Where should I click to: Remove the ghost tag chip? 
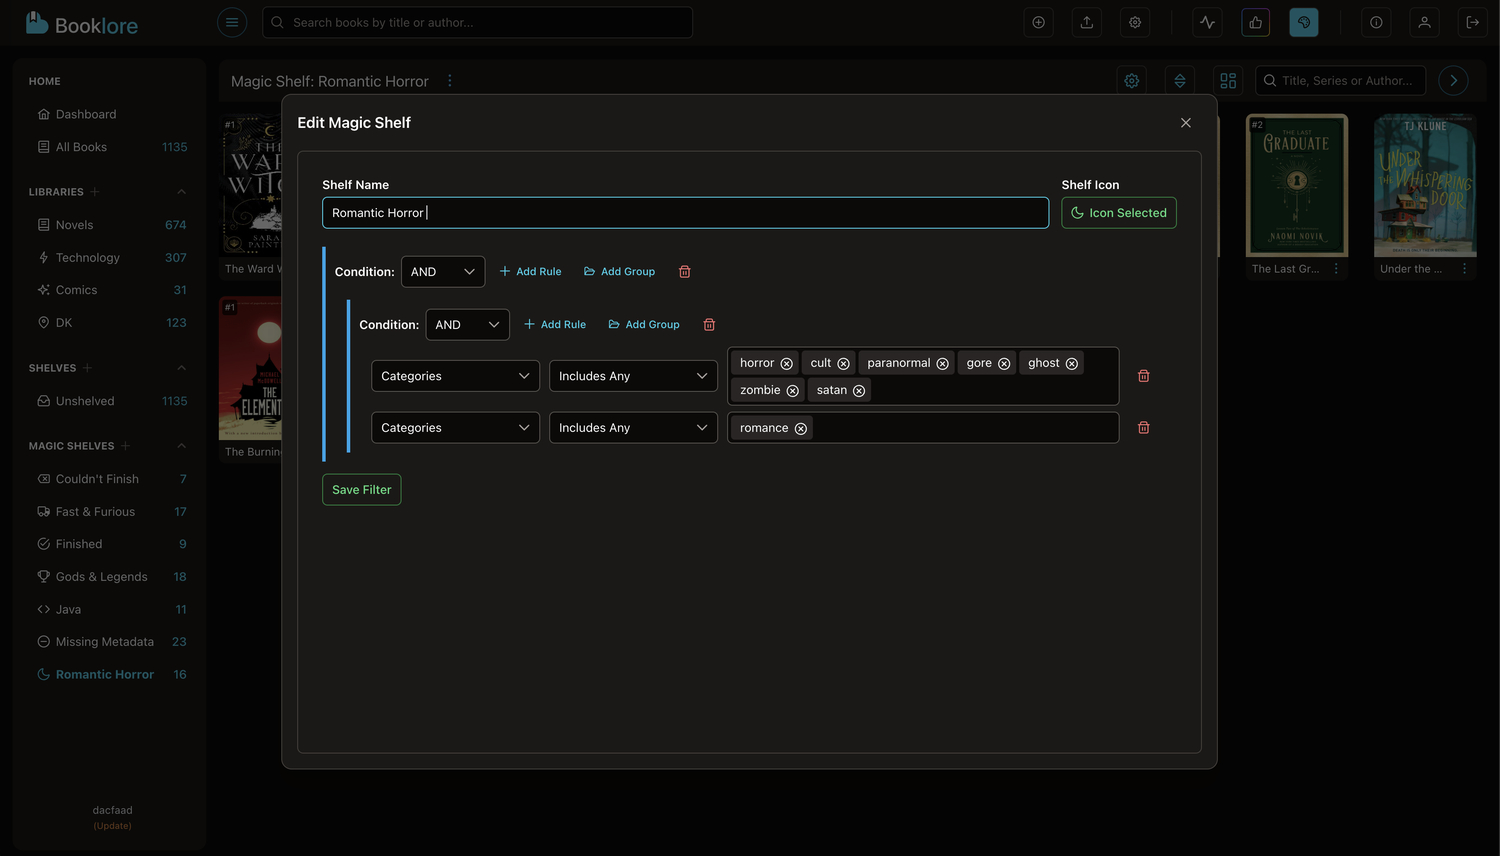[x=1071, y=364]
